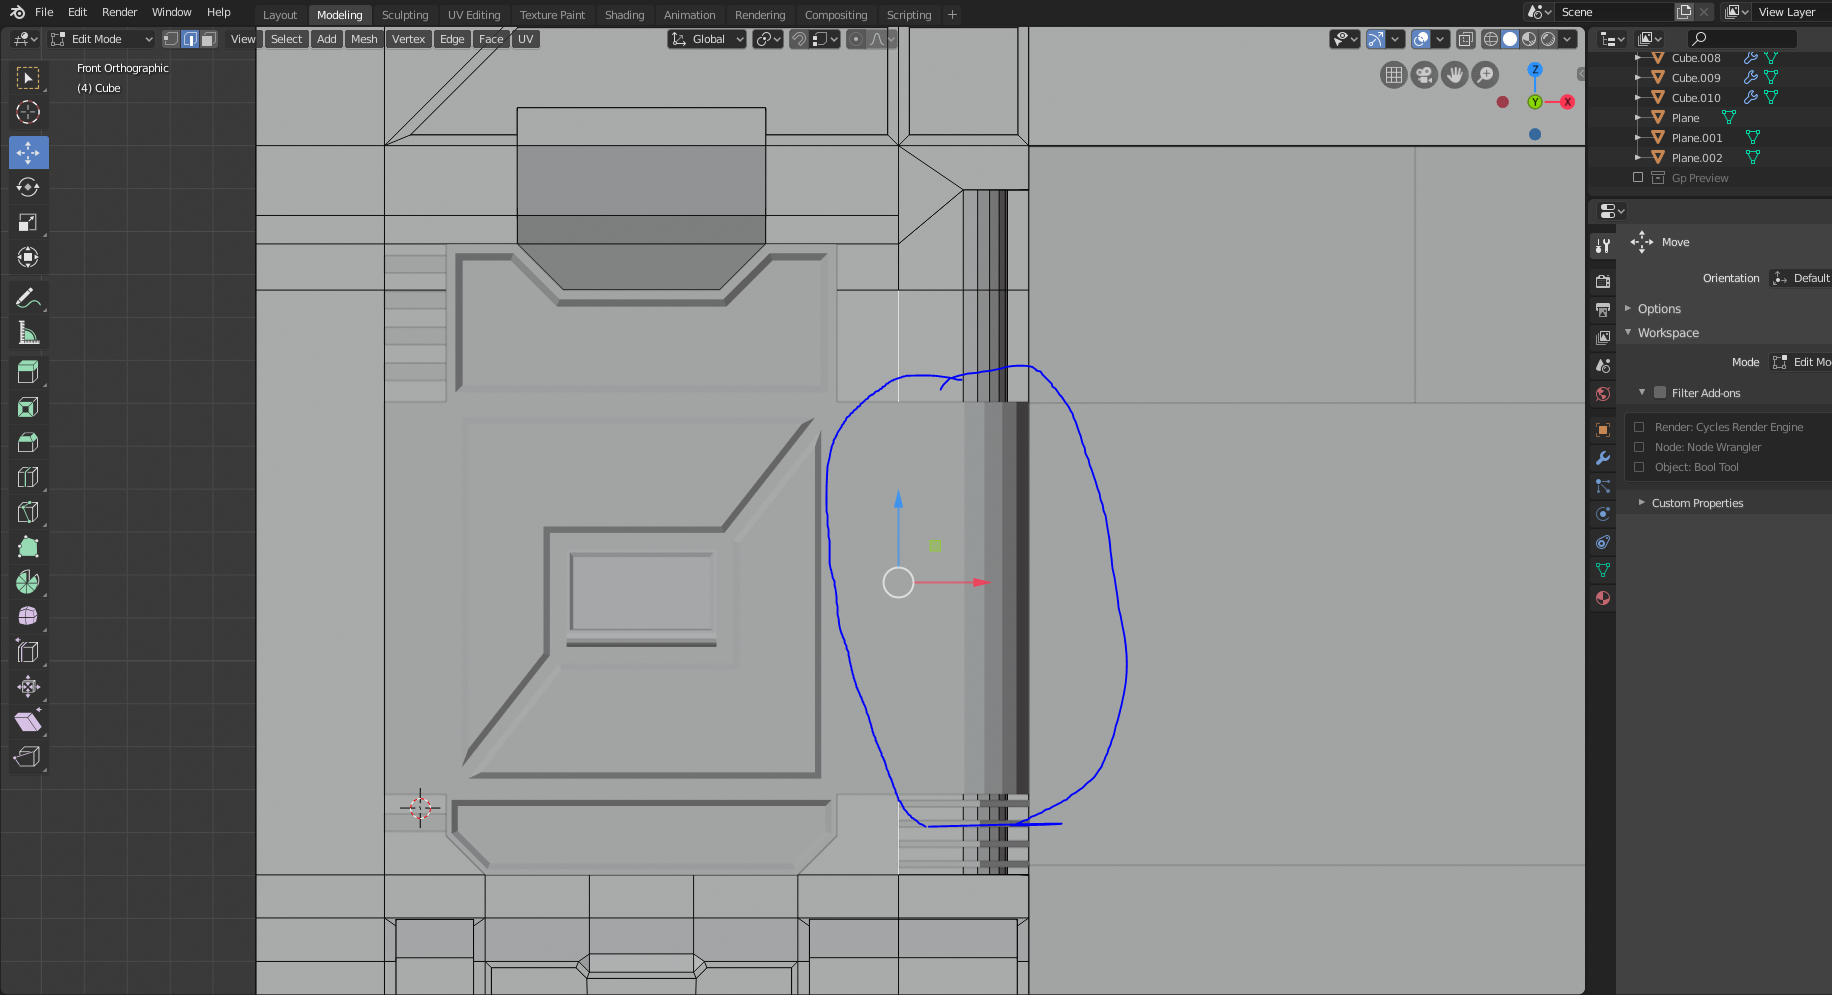Expand Cube.010 in the outliner
The image size is (1832, 995).
tap(1637, 98)
